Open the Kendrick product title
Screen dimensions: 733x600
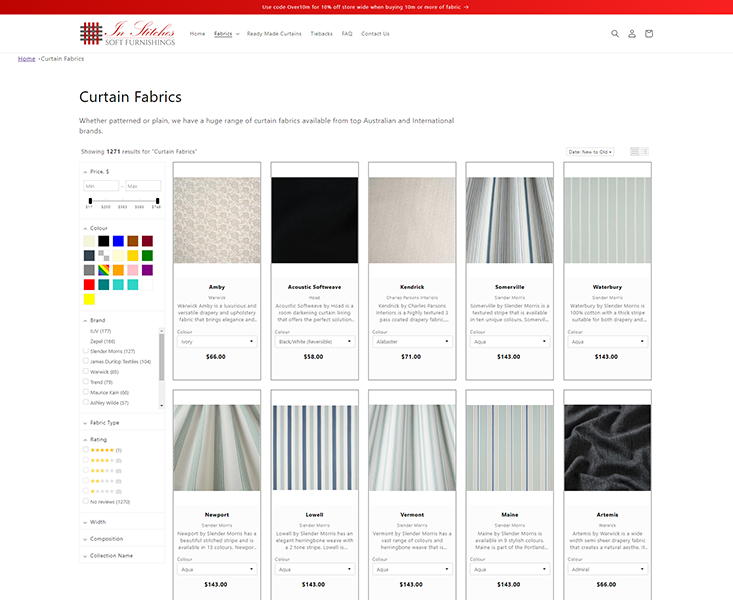412,287
